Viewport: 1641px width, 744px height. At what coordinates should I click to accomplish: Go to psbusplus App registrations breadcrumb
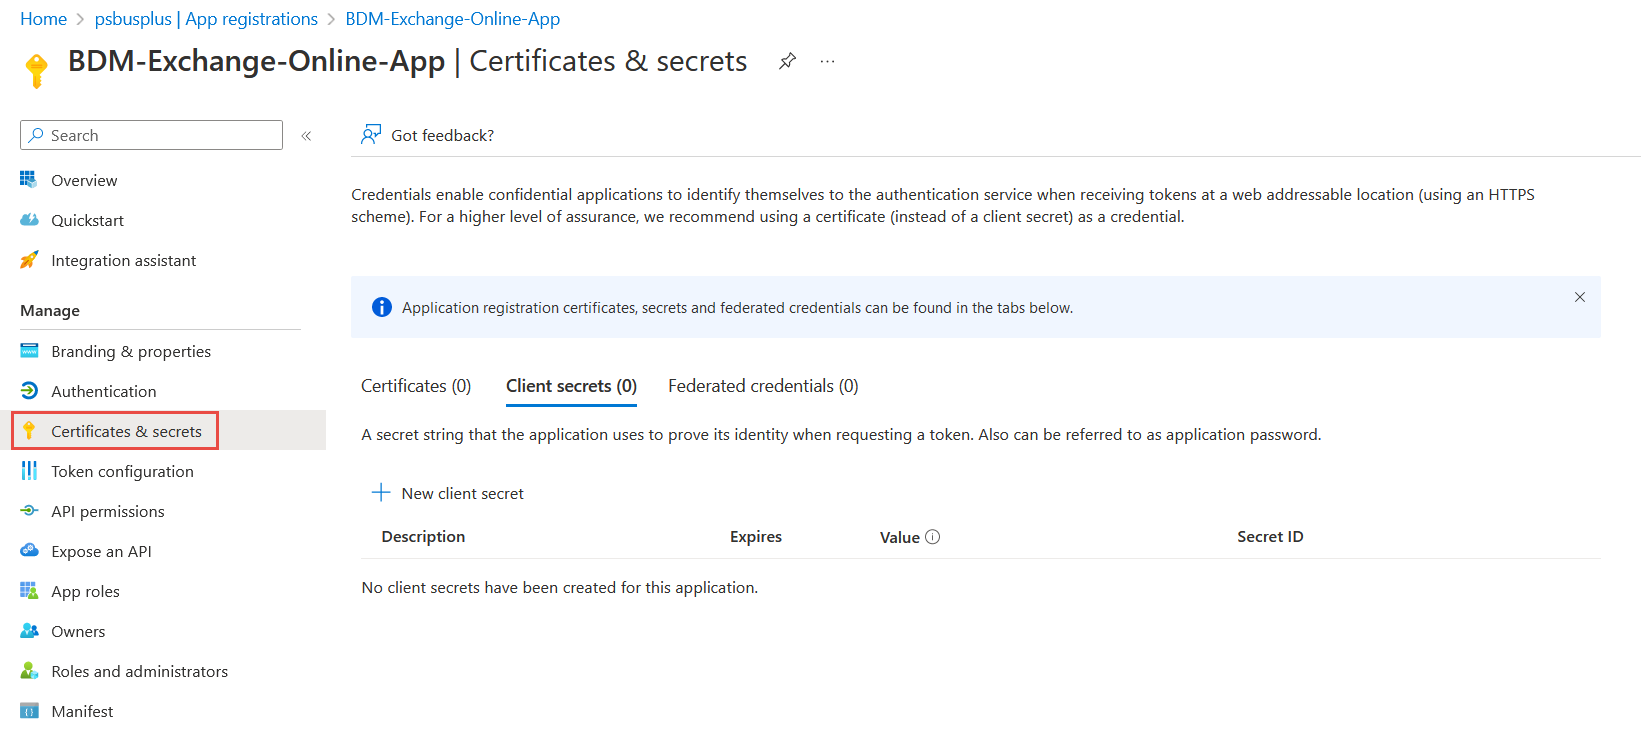206,19
